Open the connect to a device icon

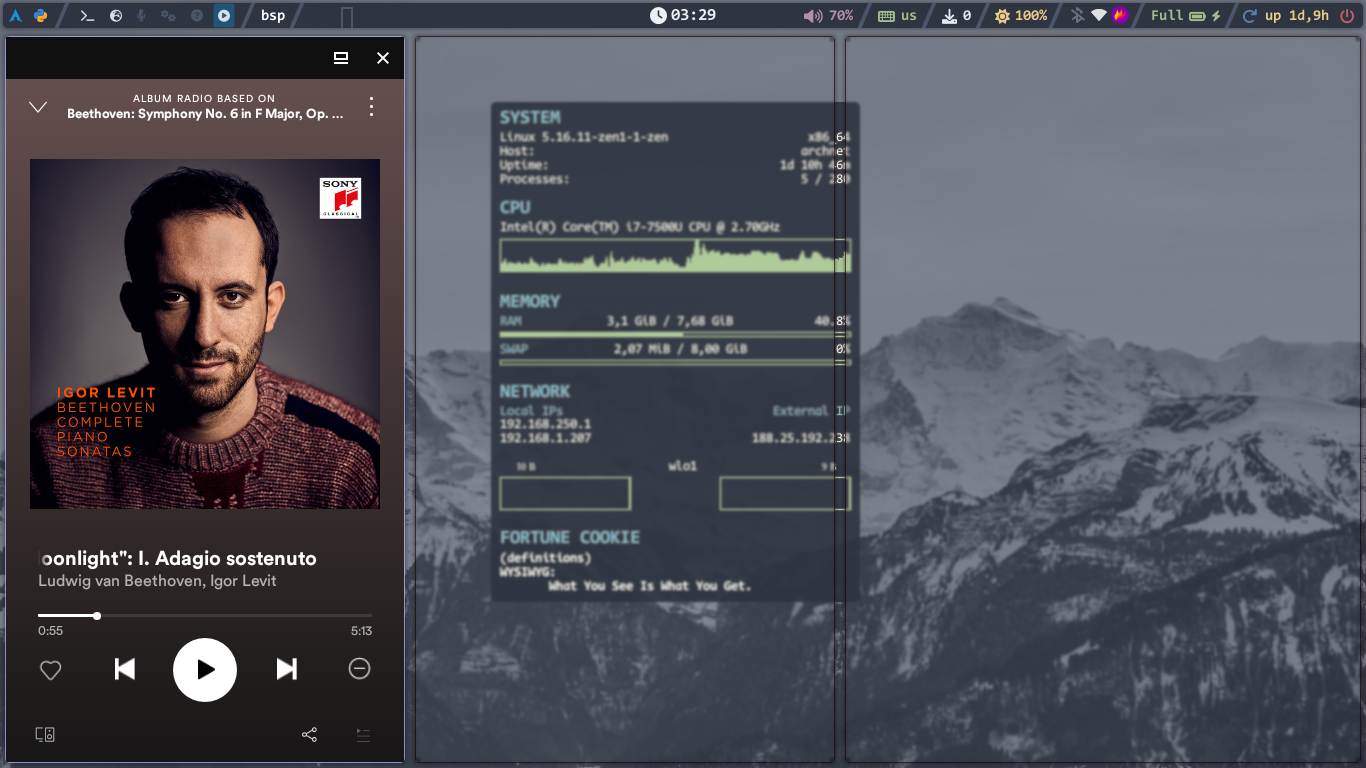45,733
